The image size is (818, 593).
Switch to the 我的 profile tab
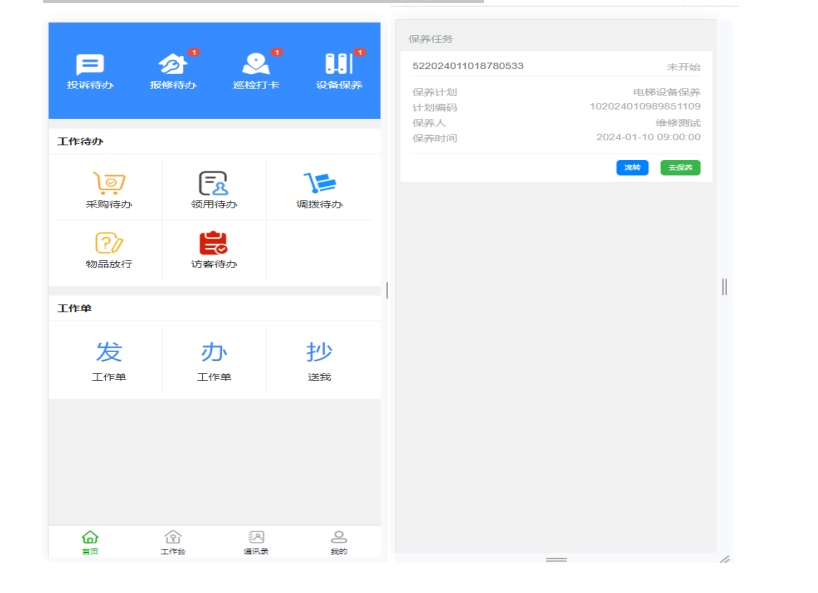coord(339,542)
